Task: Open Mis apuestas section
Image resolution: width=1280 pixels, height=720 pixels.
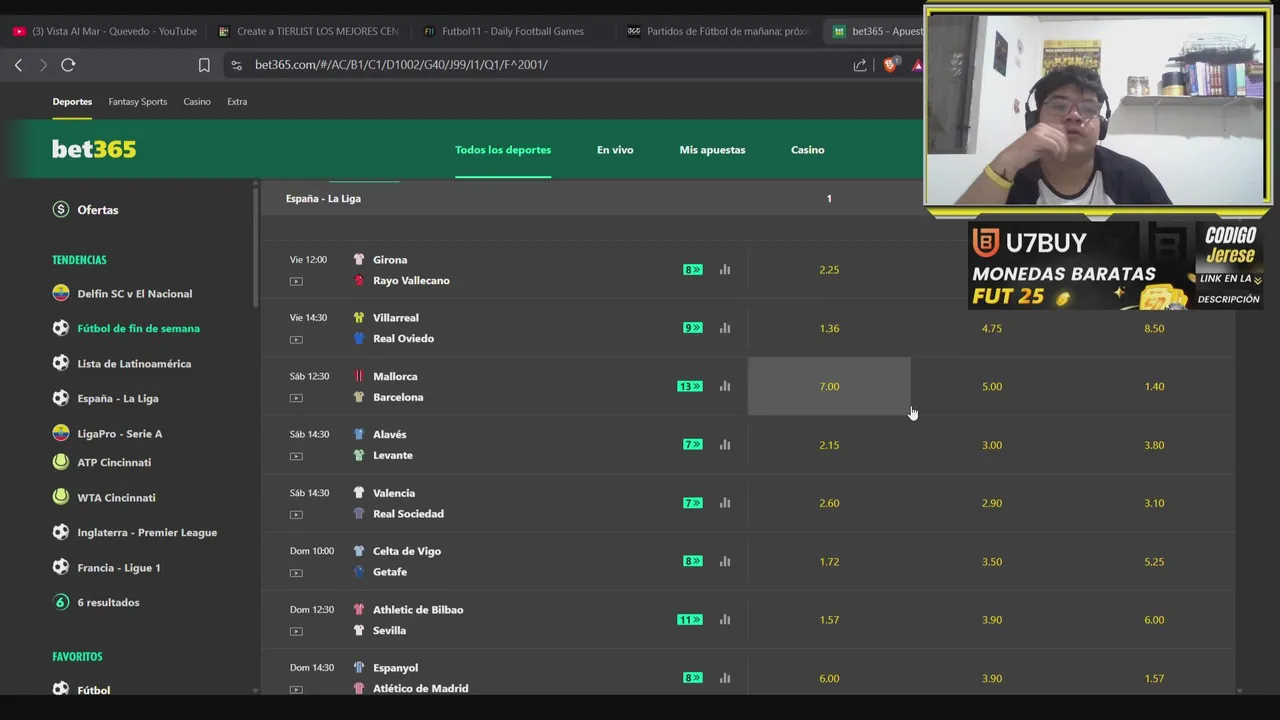Action: tap(712, 150)
